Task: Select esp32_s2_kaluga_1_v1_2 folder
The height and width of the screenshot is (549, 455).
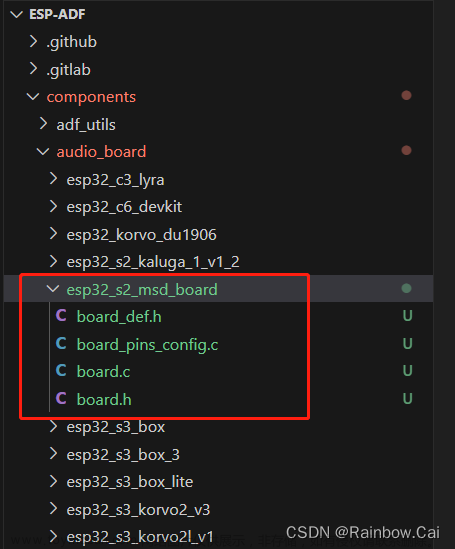Action: tap(153, 262)
